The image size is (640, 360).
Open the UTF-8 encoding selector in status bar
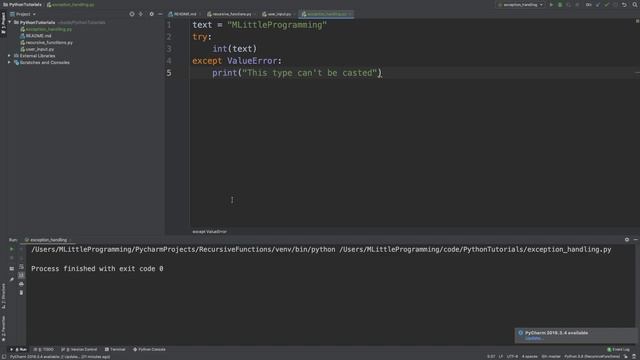click(x=512, y=356)
